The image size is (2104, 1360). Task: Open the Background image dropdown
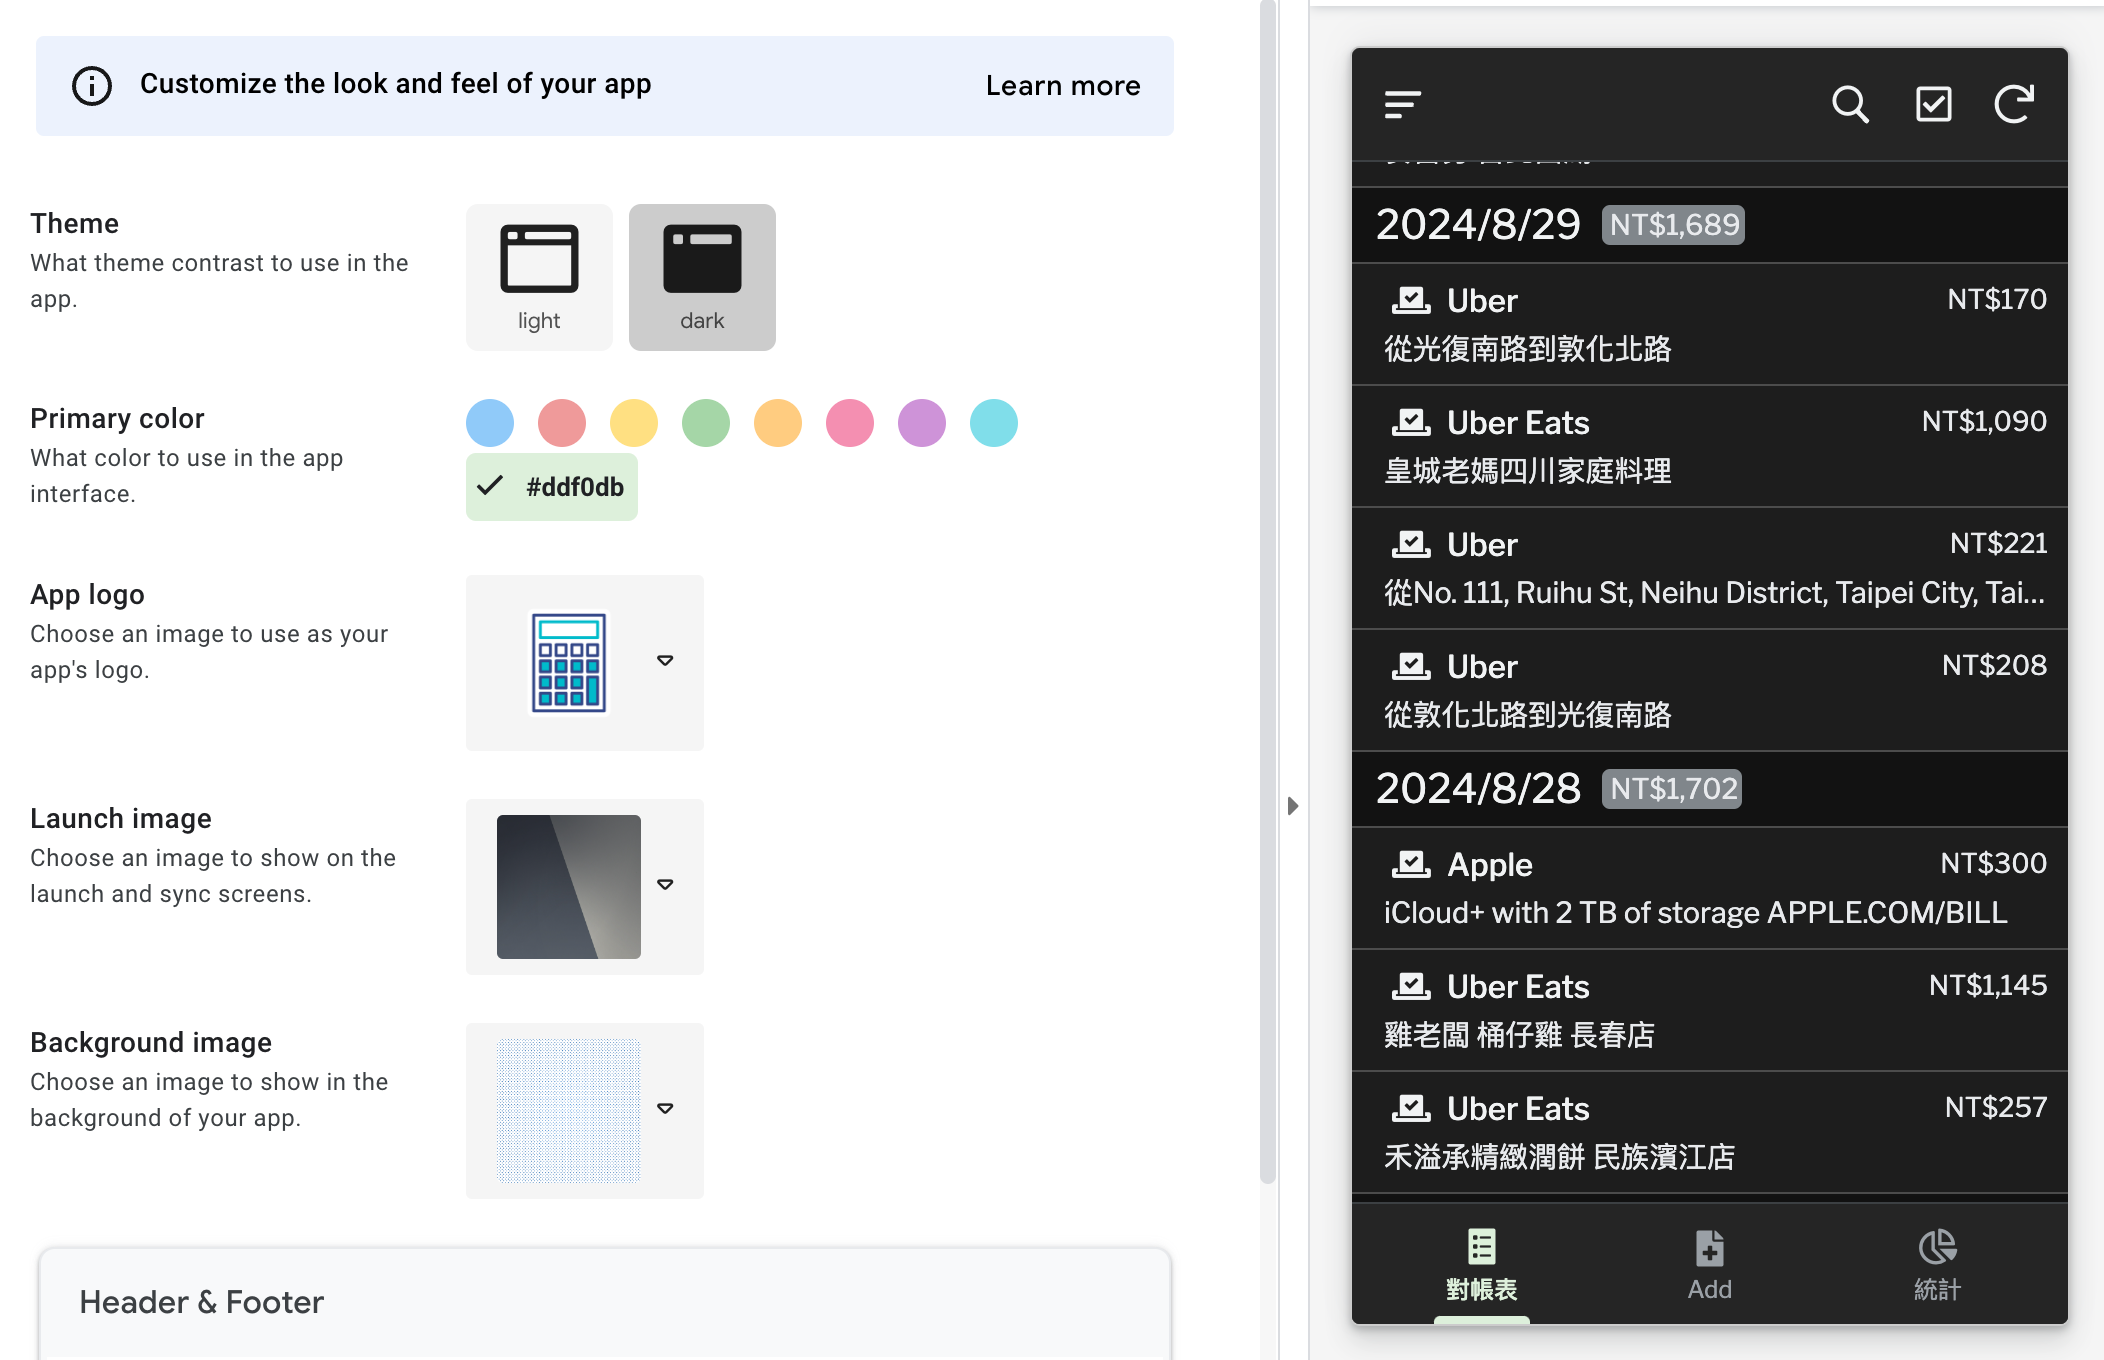pyautogui.click(x=665, y=1109)
